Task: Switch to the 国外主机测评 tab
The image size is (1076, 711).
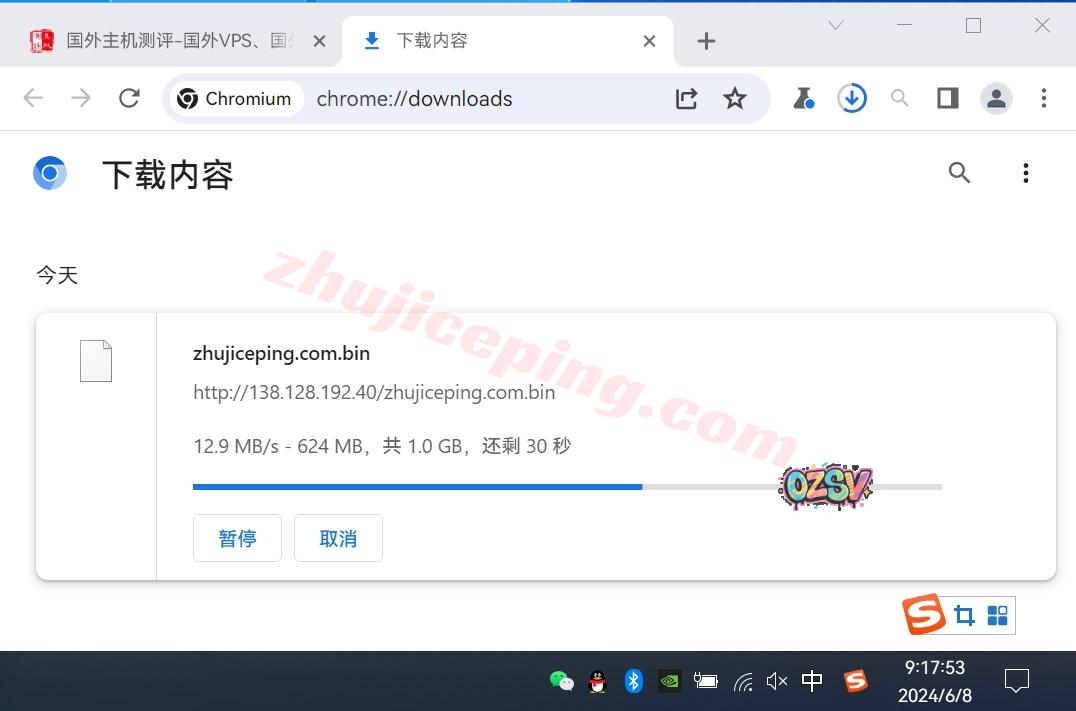Action: pos(180,41)
